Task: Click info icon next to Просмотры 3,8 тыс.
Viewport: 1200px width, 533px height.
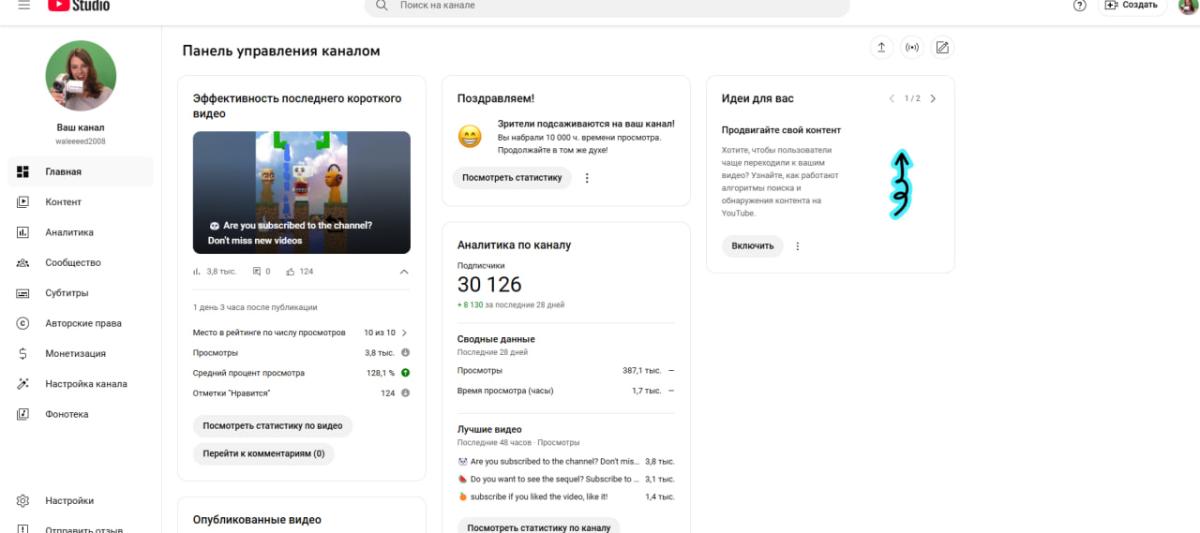Action: coord(405,352)
